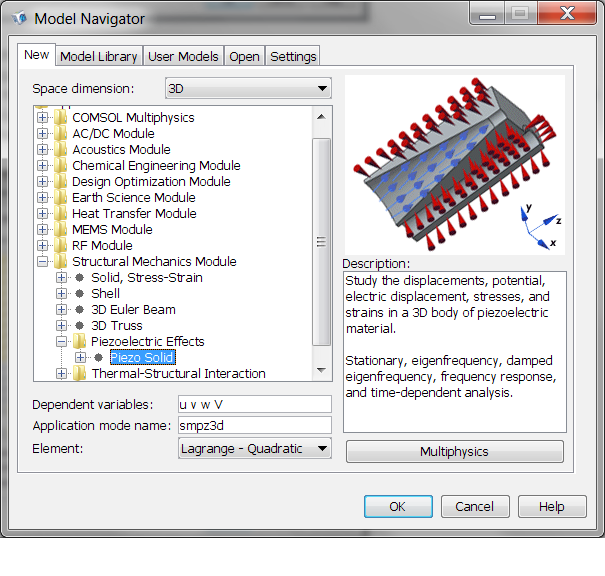605x576 pixels.
Task: Switch to the New tab
Action: 37,55
